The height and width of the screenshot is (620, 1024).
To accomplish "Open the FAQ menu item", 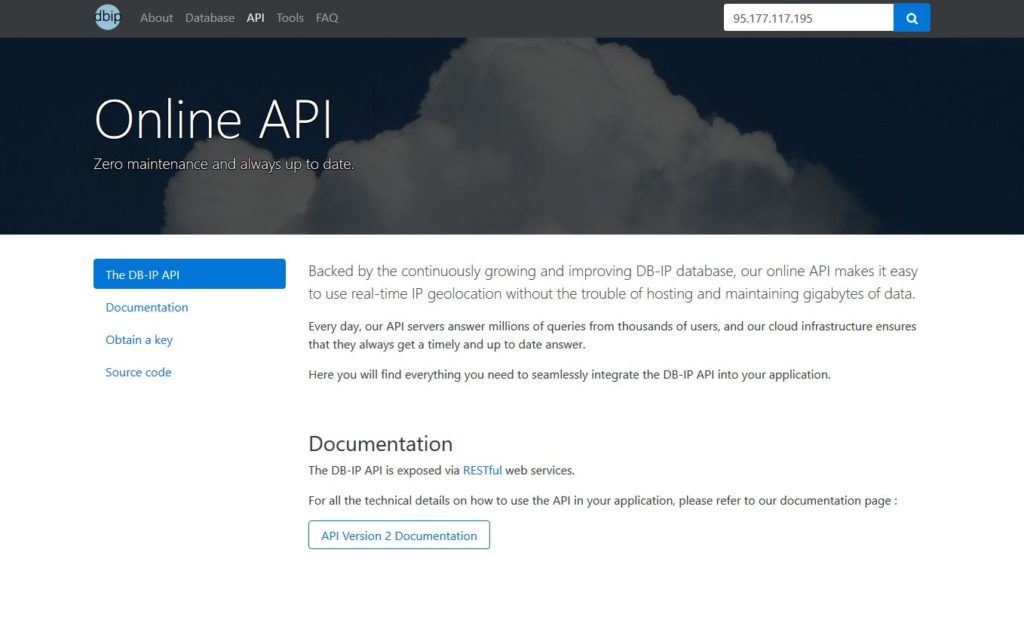I will (327, 18).
